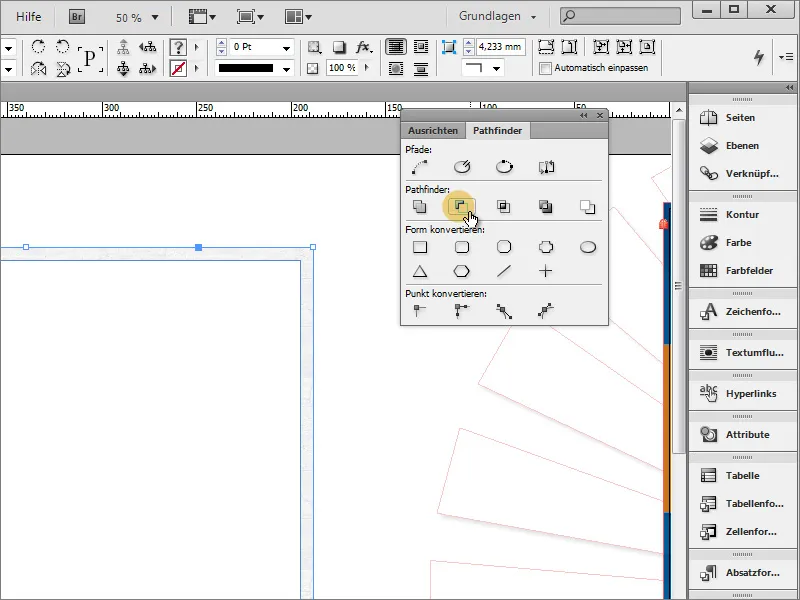Click the Close Path icon under Pfade
Image resolution: width=800 pixels, height=600 pixels.
coord(504,167)
